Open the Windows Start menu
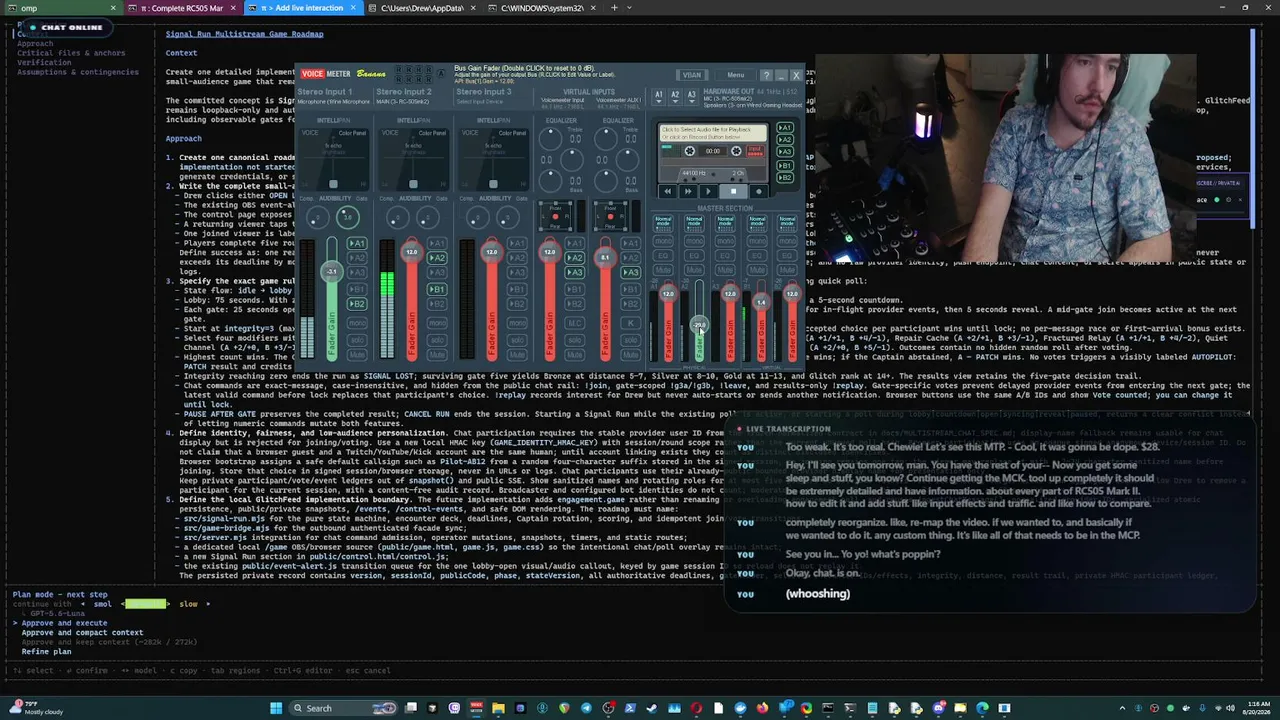This screenshot has height=720, width=1280. coord(276,708)
